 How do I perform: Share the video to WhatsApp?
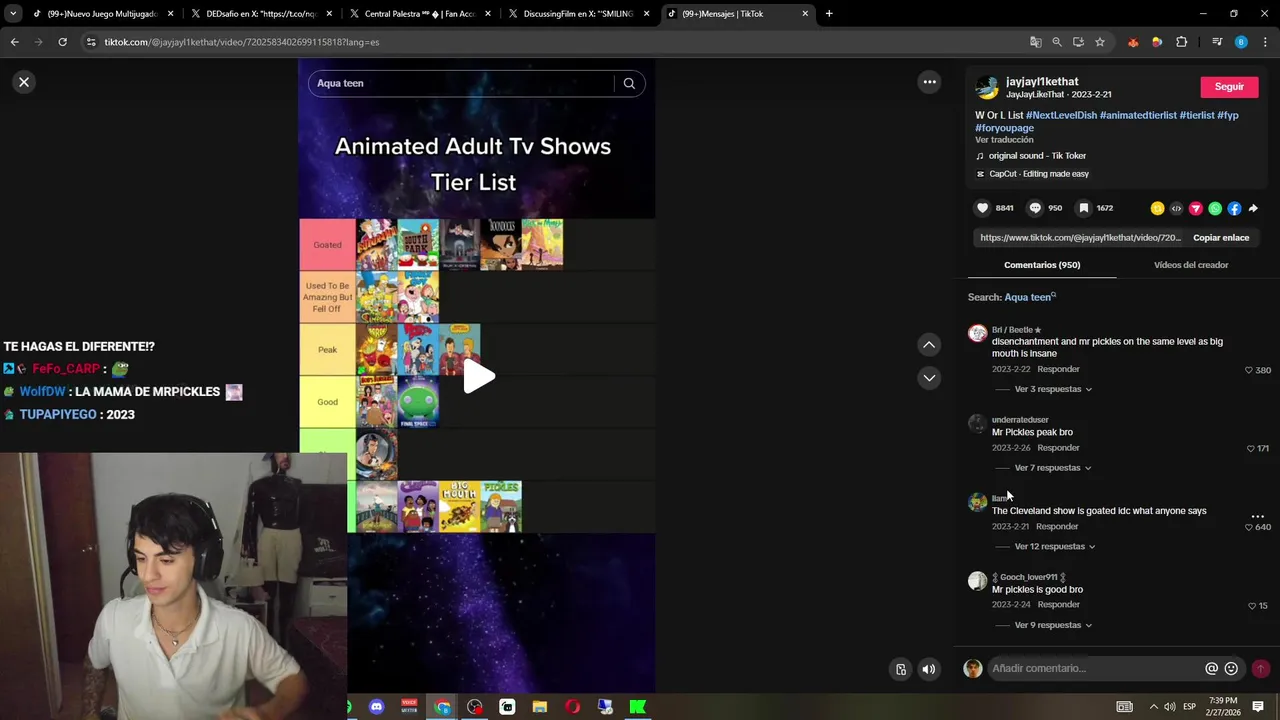point(1215,208)
